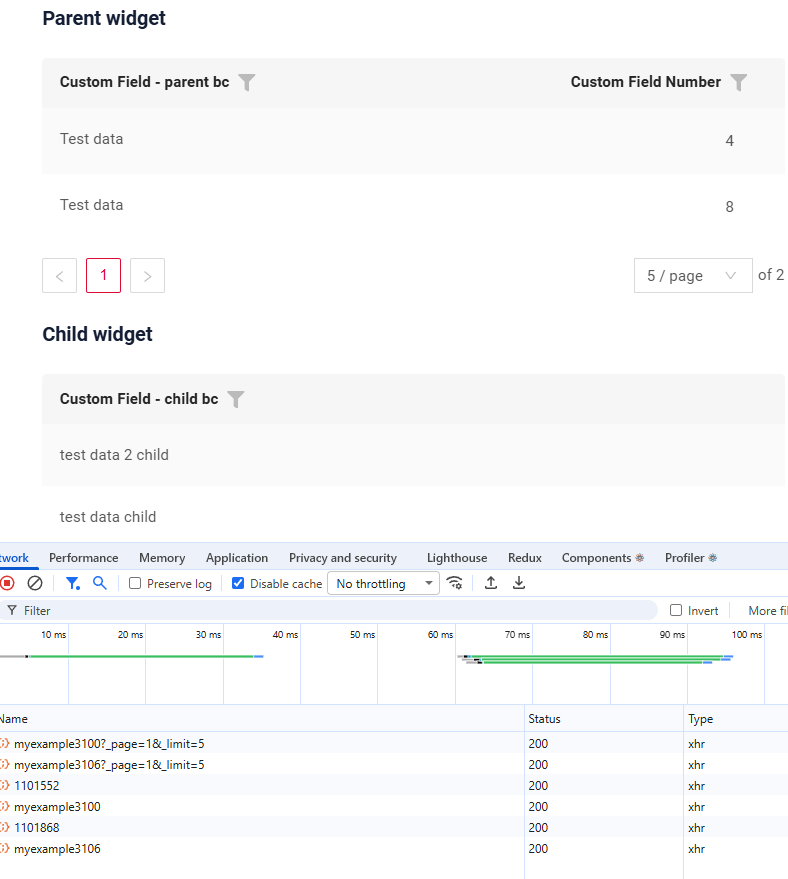Click the import HAR upload icon
The image size is (788, 879).
(x=491, y=583)
